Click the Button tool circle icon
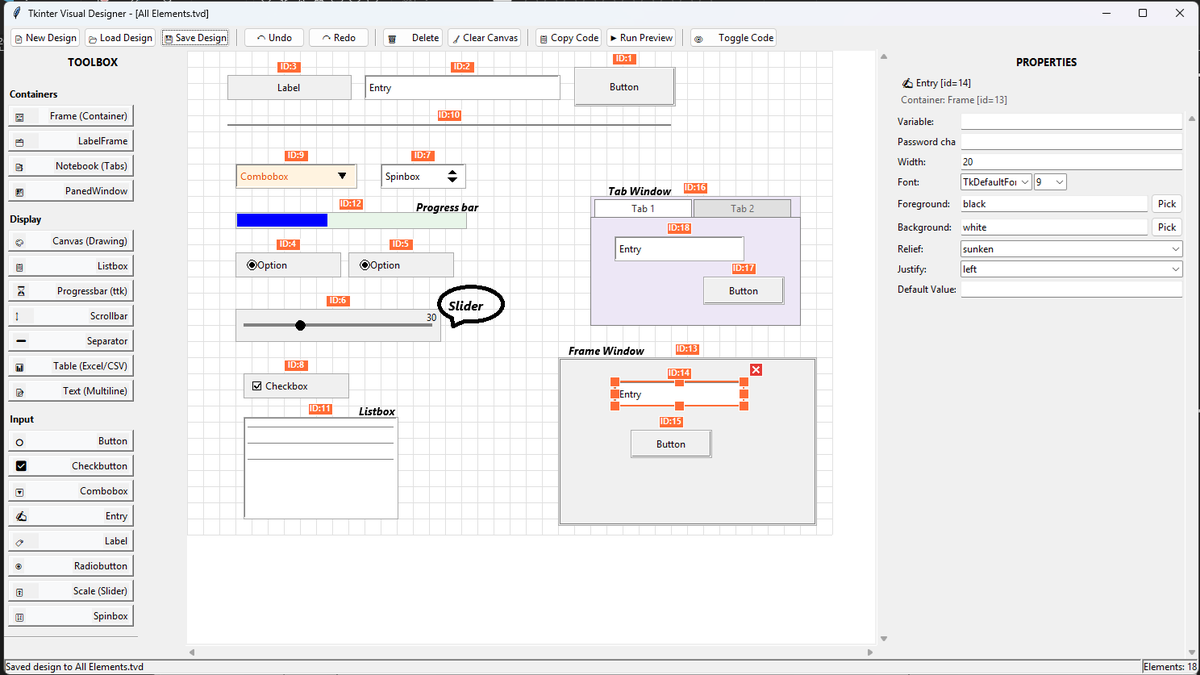 [19, 442]
